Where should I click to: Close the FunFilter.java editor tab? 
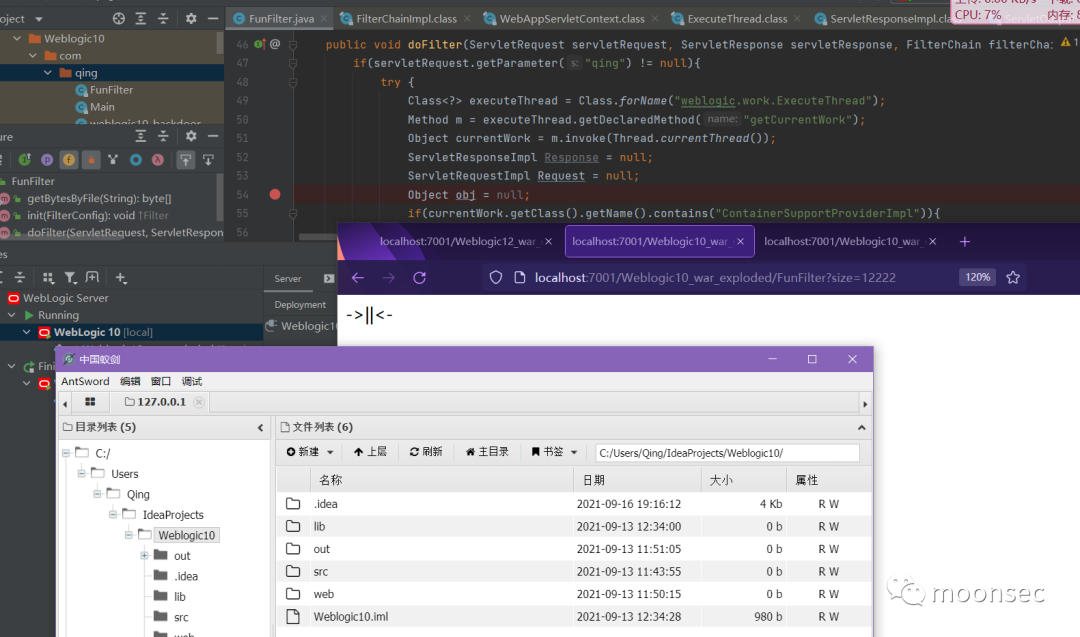pyautogui.click(x=324, y=19)
